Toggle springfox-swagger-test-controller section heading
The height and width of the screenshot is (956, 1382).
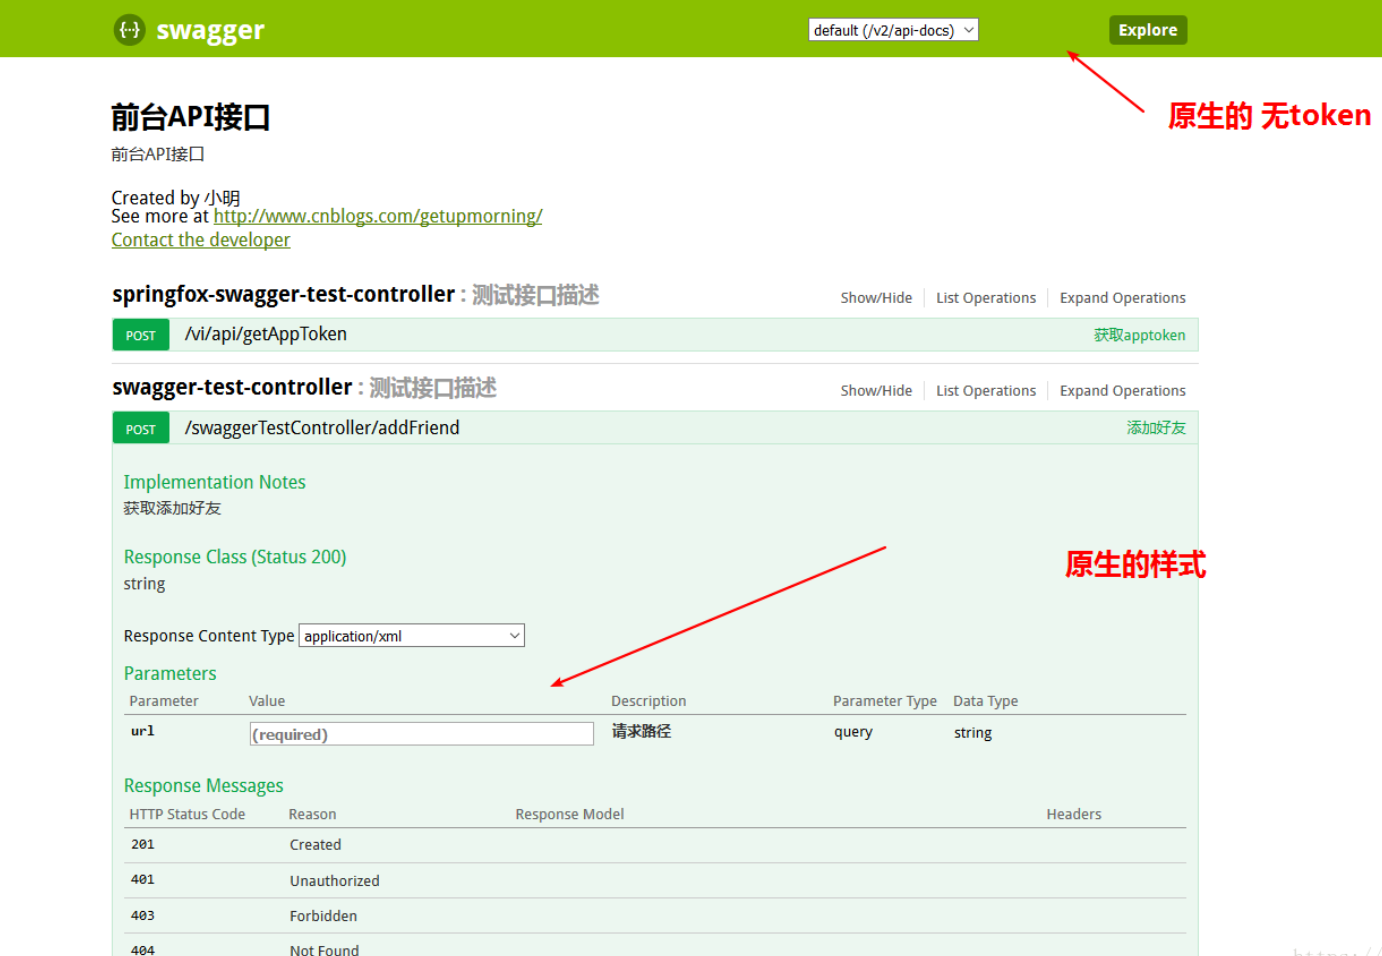284,295
